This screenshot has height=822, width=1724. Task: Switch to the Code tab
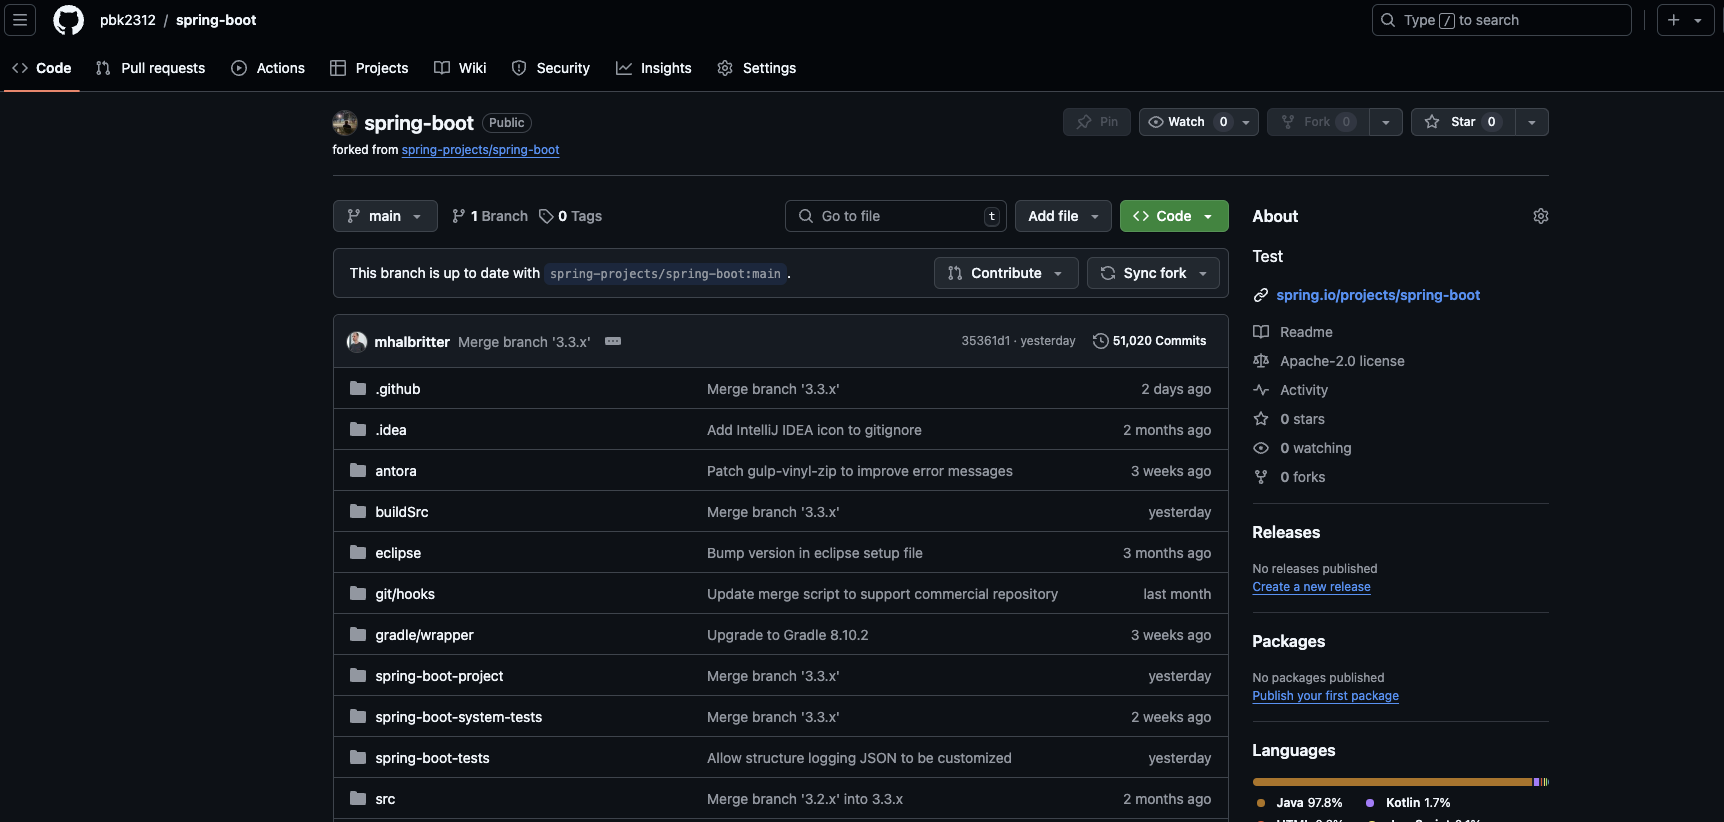(42, 68)
